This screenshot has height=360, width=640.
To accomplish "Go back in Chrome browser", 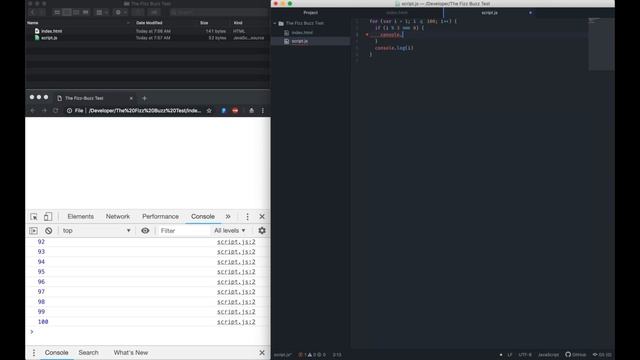I will [33, 111].
